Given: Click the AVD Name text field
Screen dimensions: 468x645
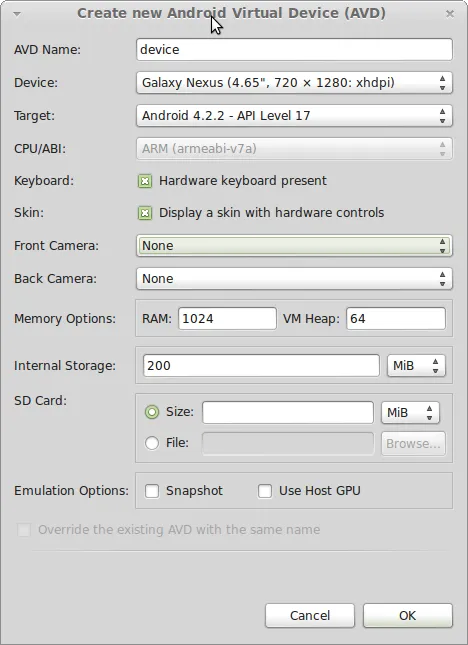Looking at the screenshot, I should [x=294, y=50].
